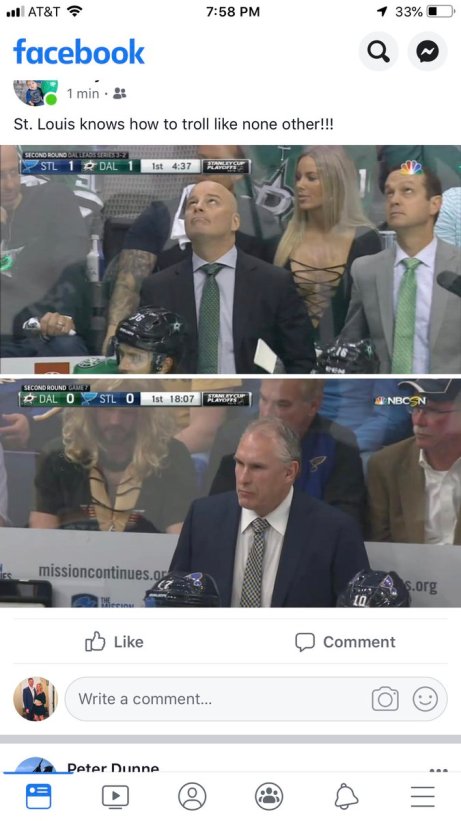The height and width of the screenshot is (821, 461).
Task: Open Groups tab icon
Action: pos(269,796)
